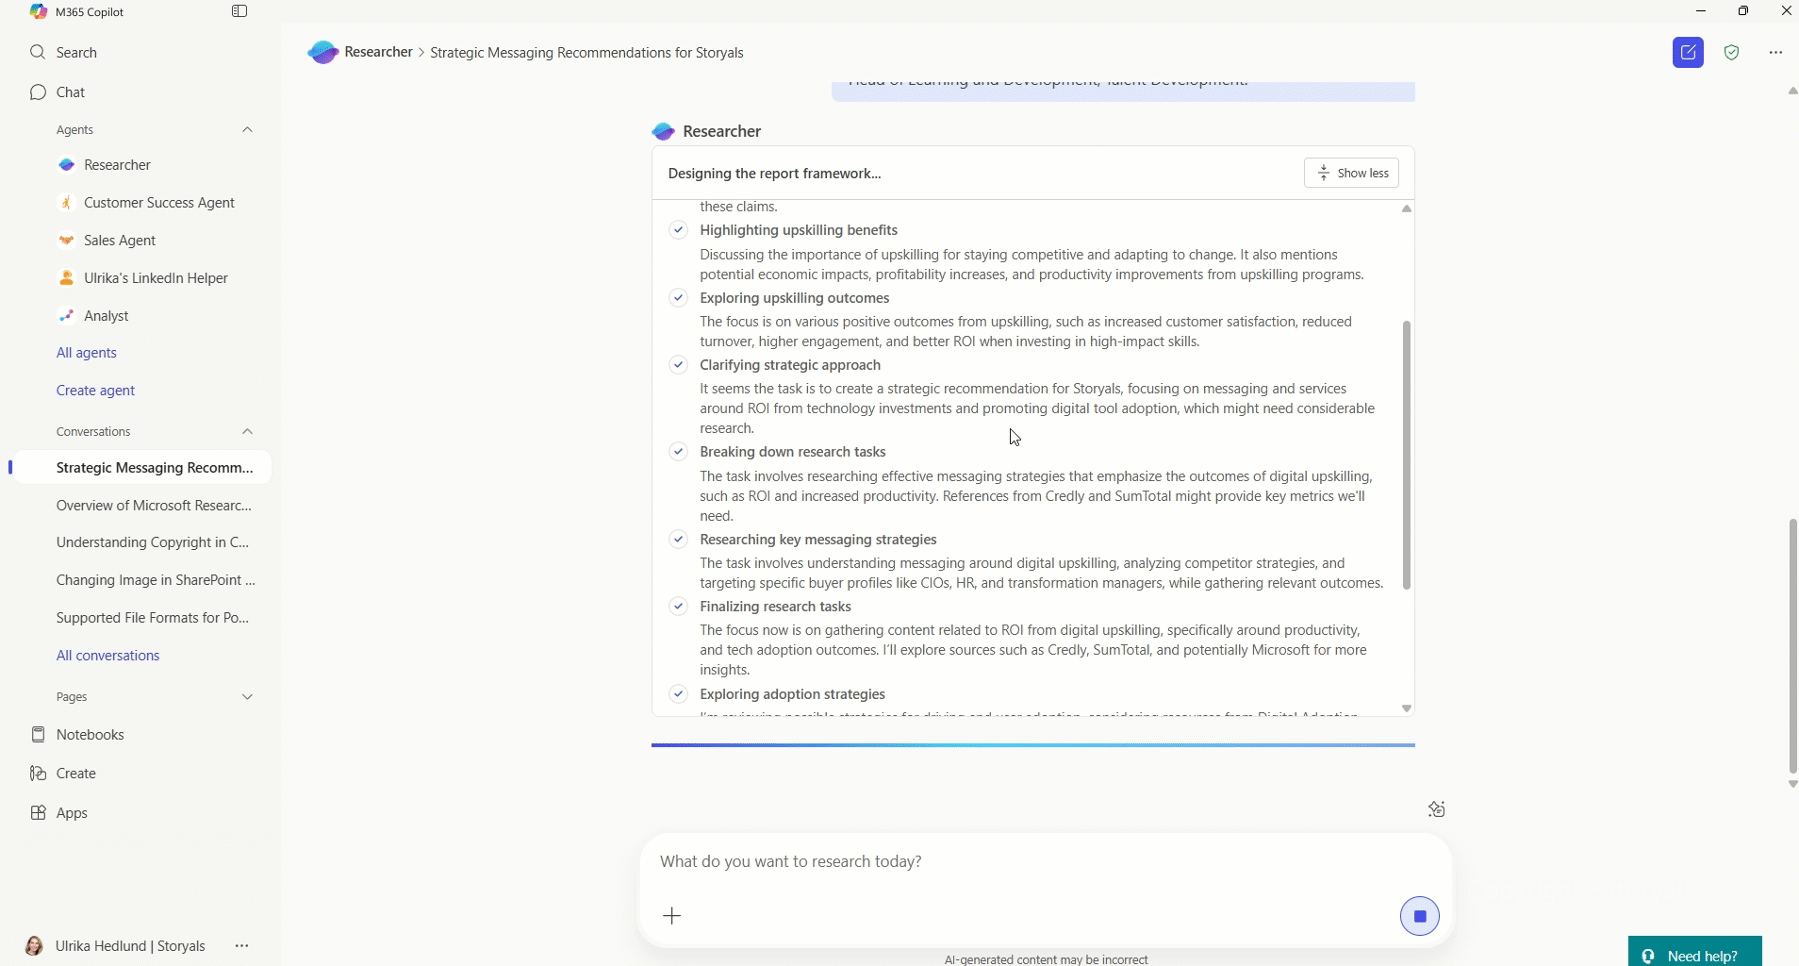The height and width of the screenshot is (966, 1799).
Task: Open account more options ellipsis
Action: [x=242, y=946]
